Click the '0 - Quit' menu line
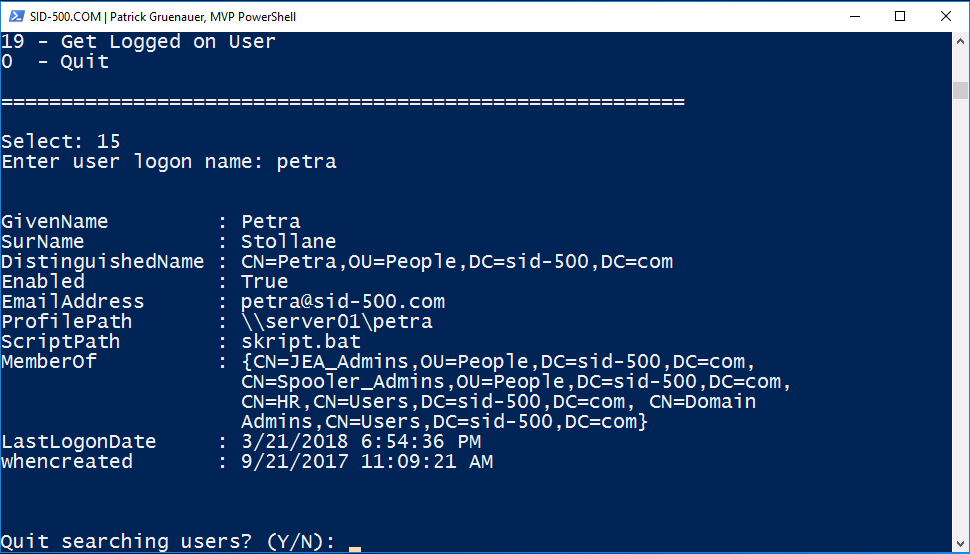Screen dimensions: 970x554 pos(56,62)
